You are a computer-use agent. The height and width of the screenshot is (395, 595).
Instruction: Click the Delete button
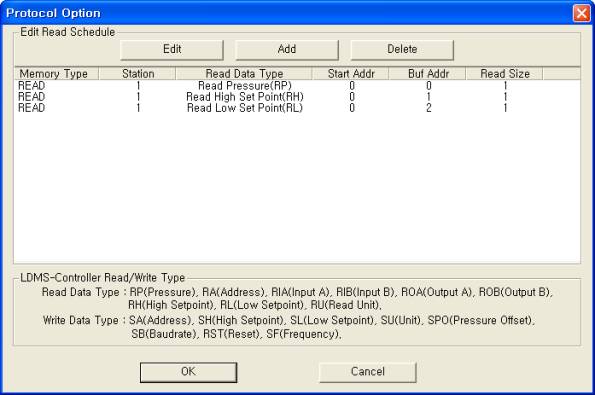point(402,50)
